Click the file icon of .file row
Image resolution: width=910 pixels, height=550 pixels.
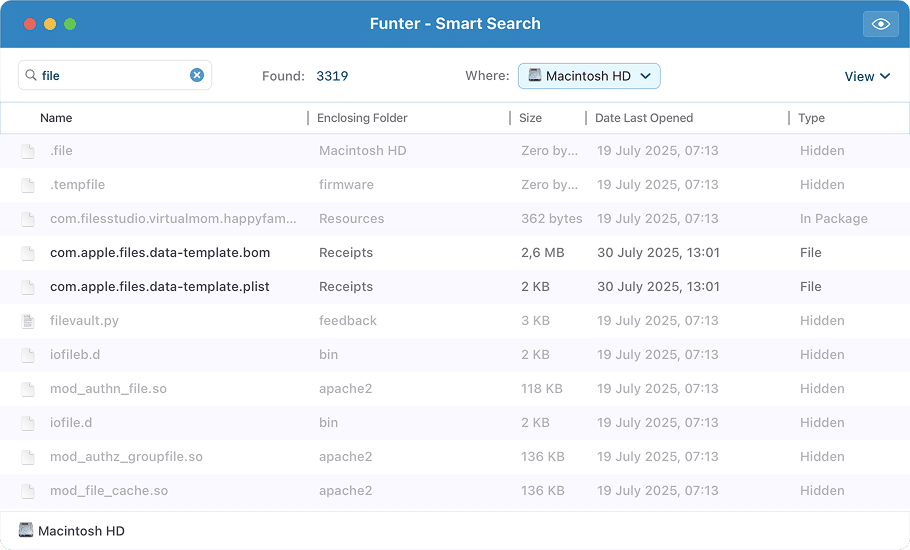coord(28,151)
